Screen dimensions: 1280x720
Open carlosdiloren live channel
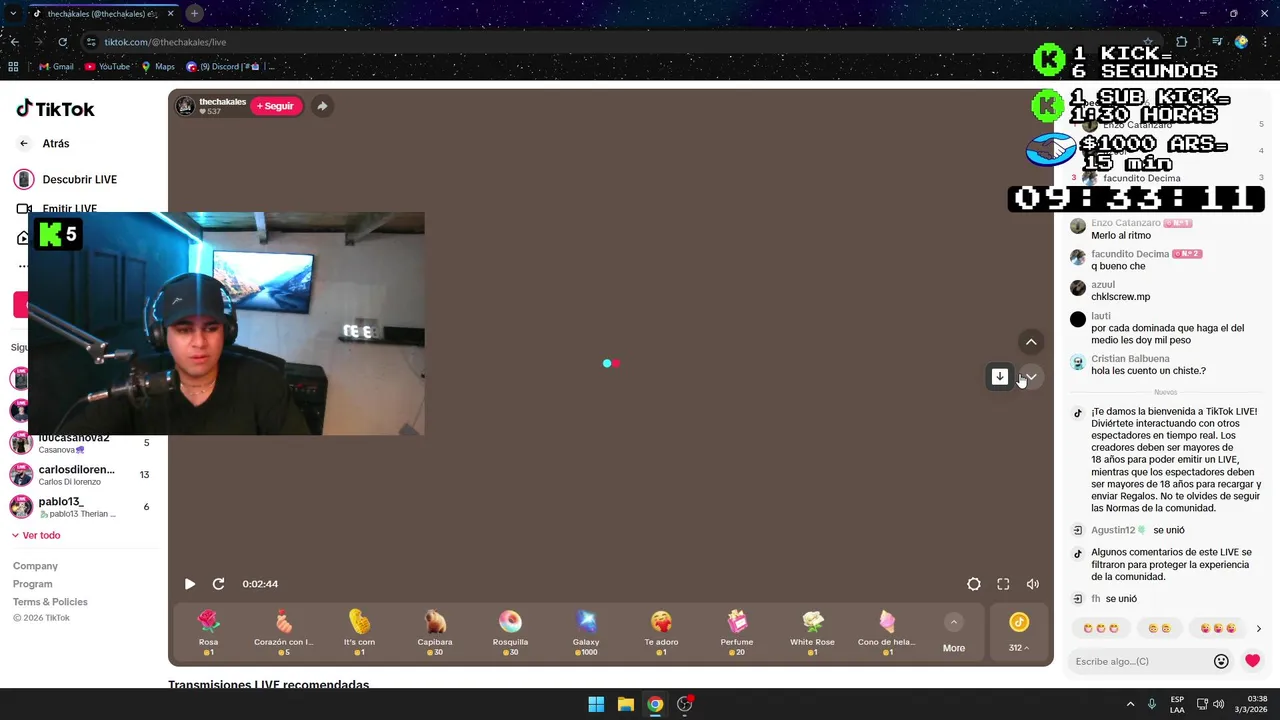[80, 475]
